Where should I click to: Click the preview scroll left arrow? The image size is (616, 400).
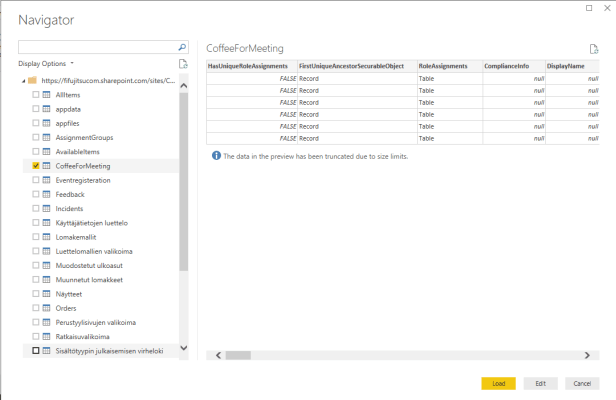[218, 355]
